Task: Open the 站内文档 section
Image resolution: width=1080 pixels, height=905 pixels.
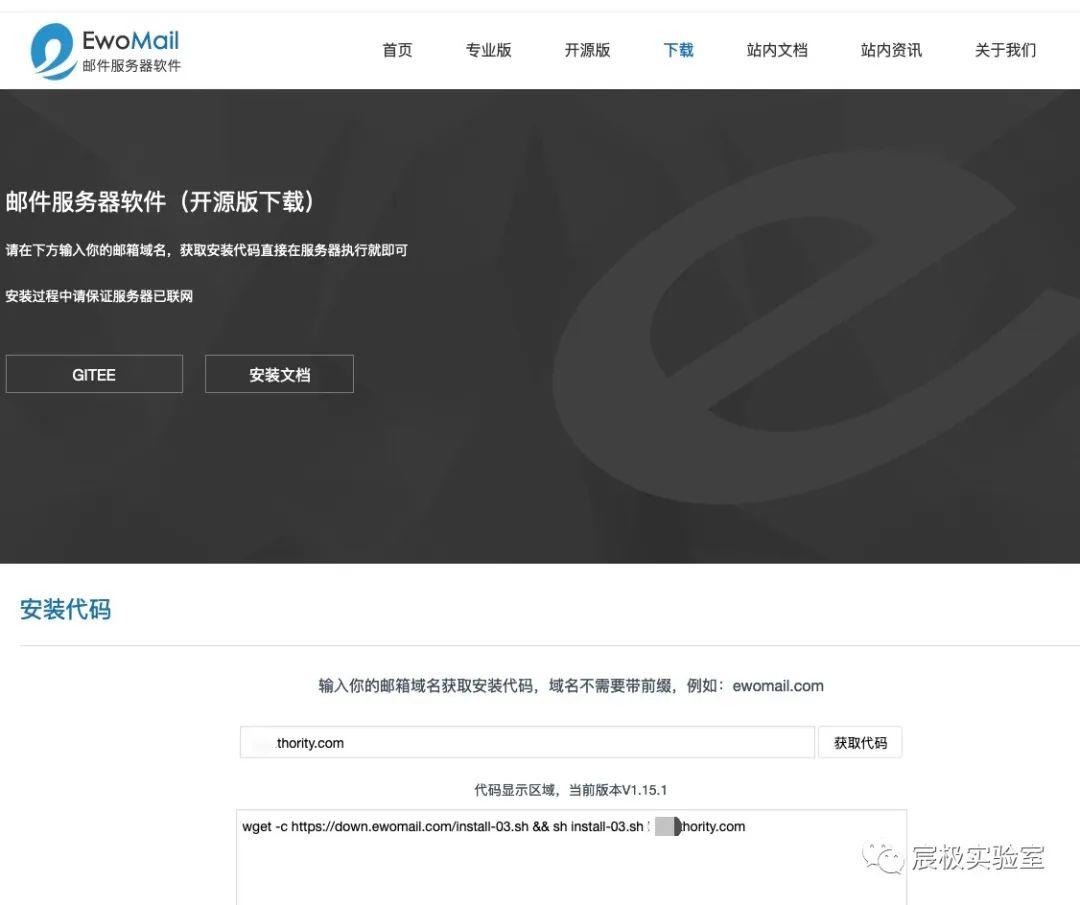Action: click(x=777, y=50)
